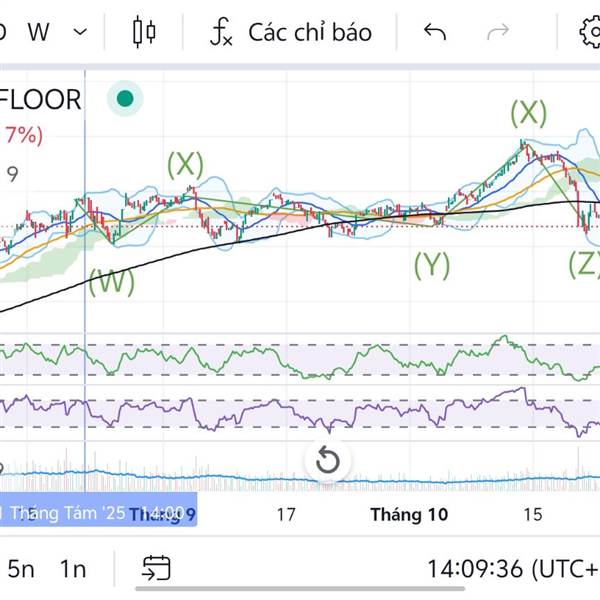This screenshot has height=600, width=600.
Task: Select the 5n date range
Action: click(21, 569)
